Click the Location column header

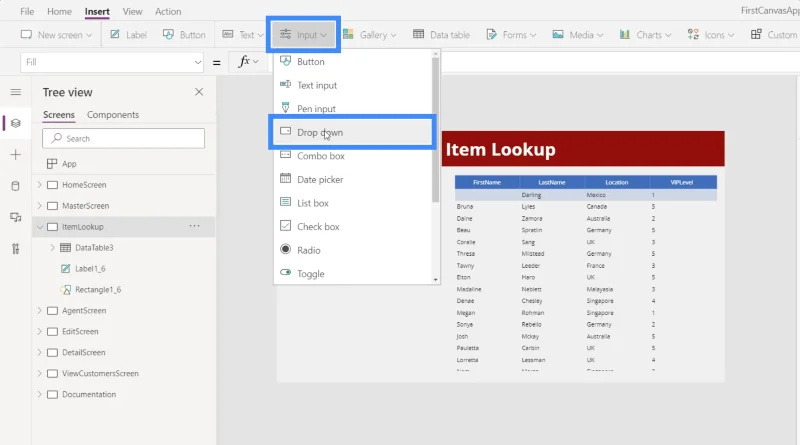617,182
